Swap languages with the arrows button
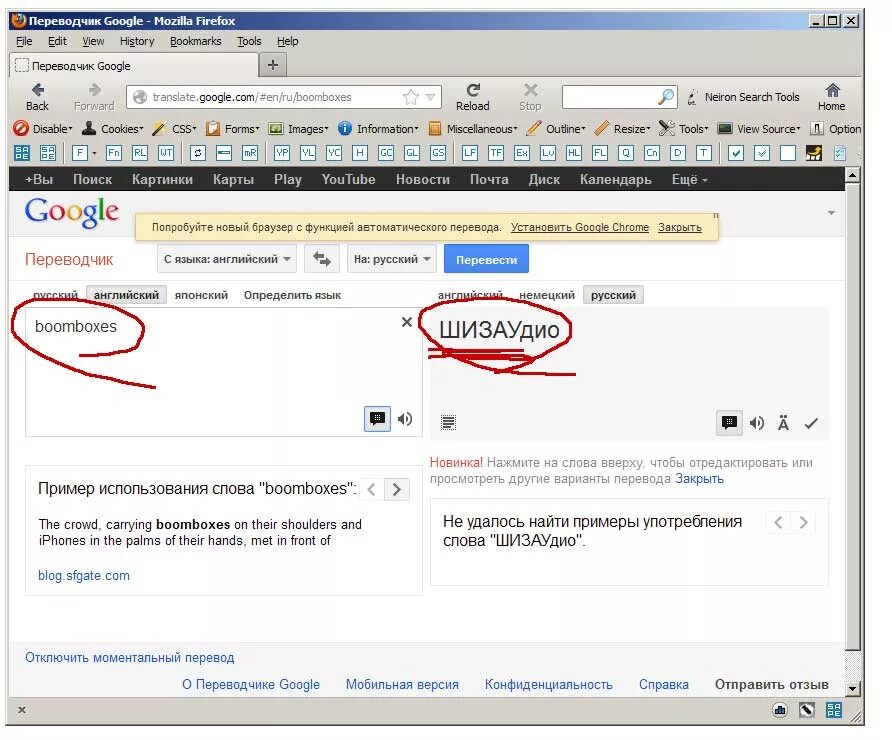This screenshot has width=892, height=740. coord(321,259)
